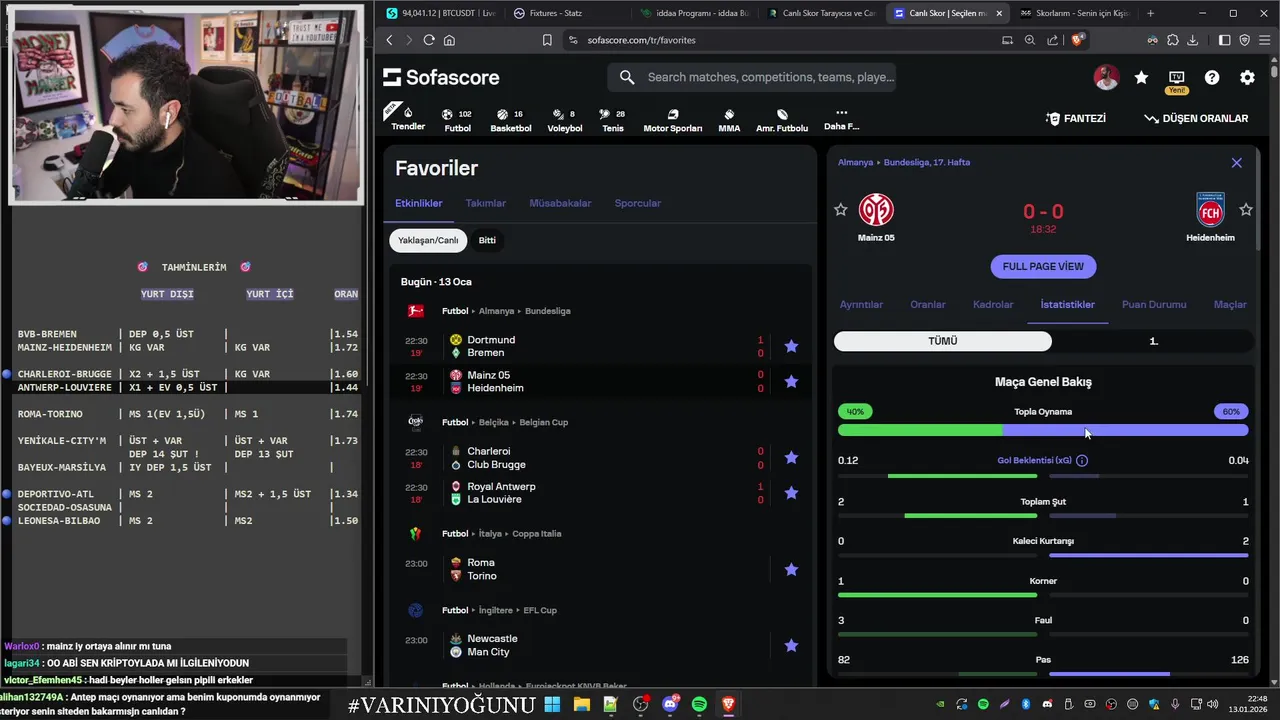Open the Kadrolar match tab
This screenshot has width=1280, height=720.
click(993, 305)
